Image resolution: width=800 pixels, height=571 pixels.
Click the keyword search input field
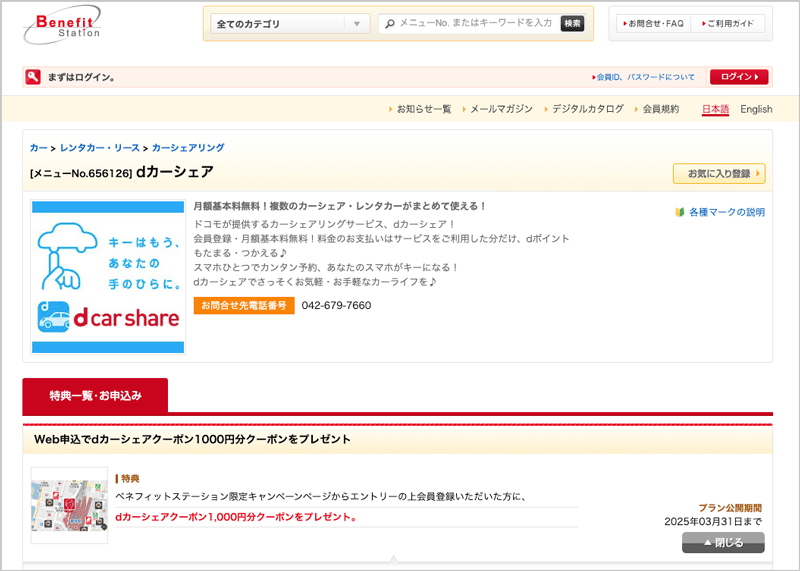(x=477, y=23)
